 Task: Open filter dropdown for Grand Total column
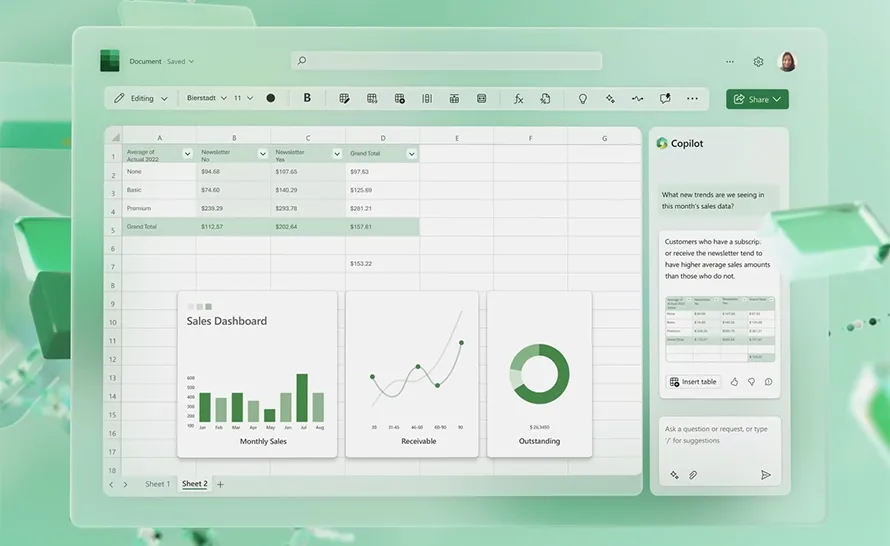coord(412,154)
